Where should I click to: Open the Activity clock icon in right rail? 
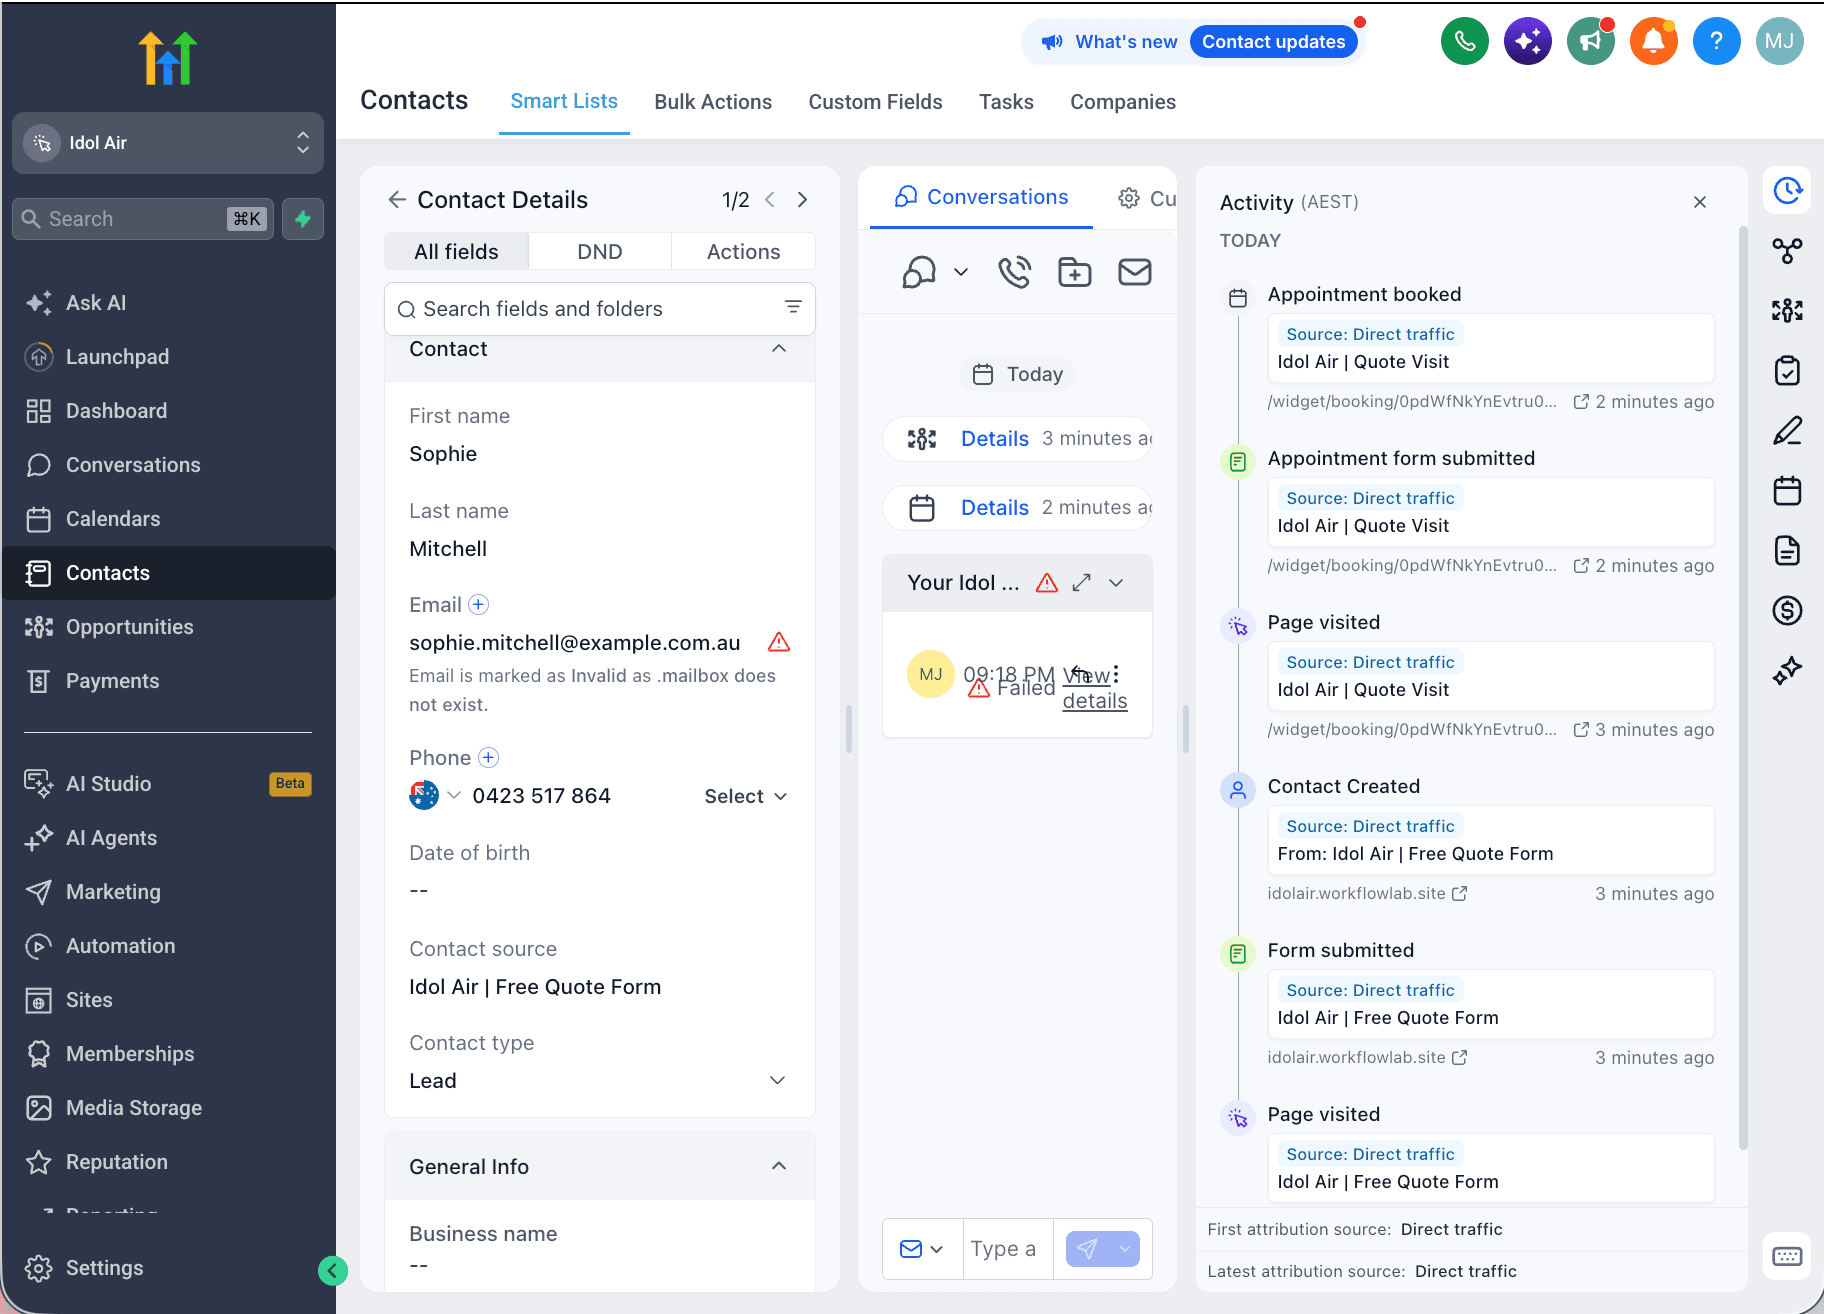1787,190
